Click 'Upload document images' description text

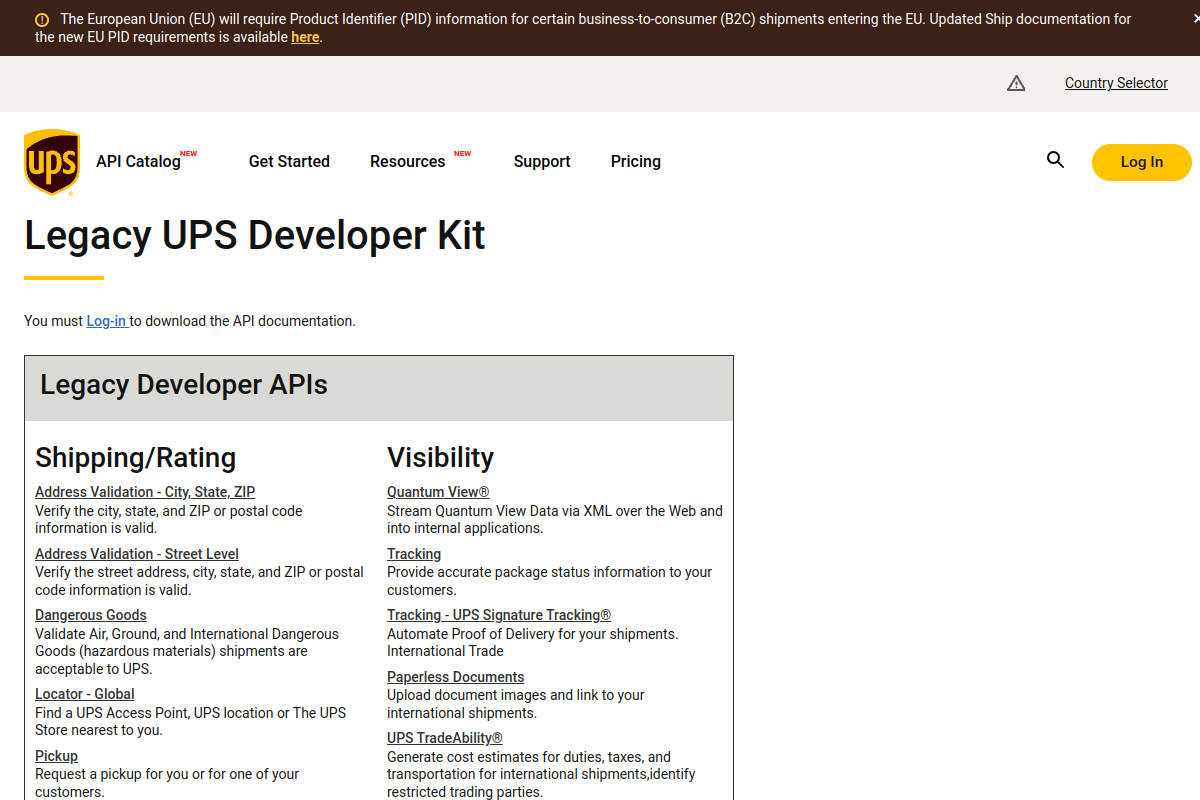pos(516,704)
